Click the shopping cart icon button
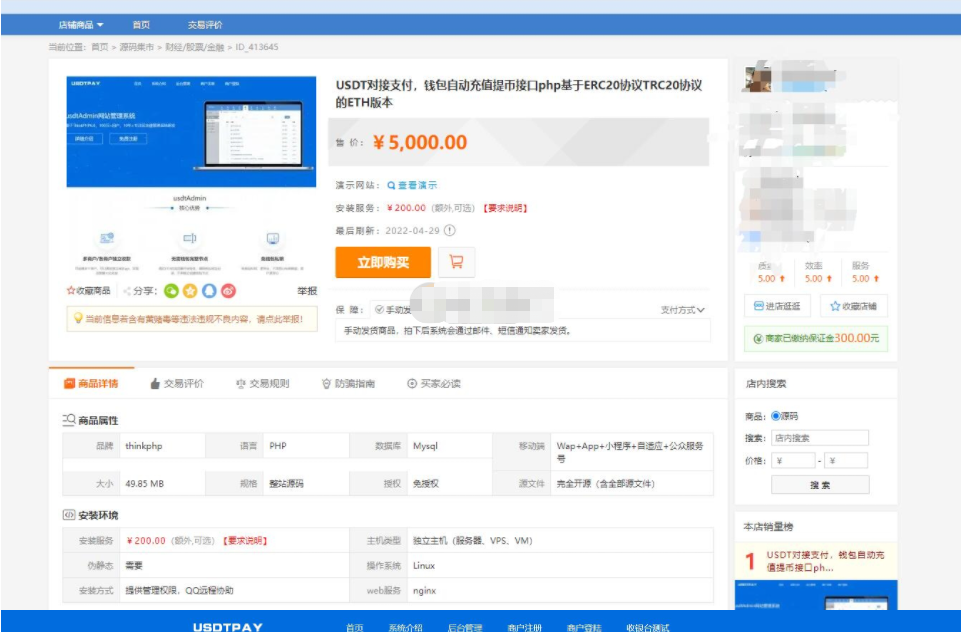Image resolution: width=967 pixels, height=632 pixels. point(456,262)
